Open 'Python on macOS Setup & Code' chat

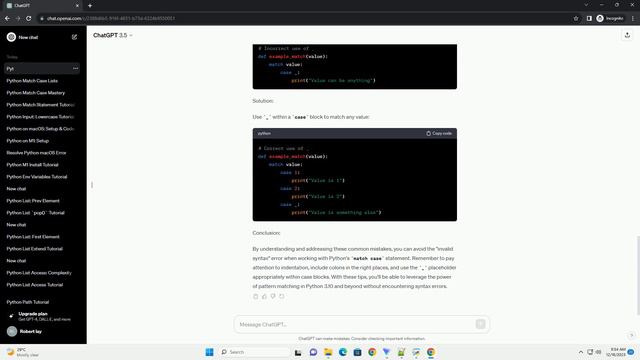point(40,129)
